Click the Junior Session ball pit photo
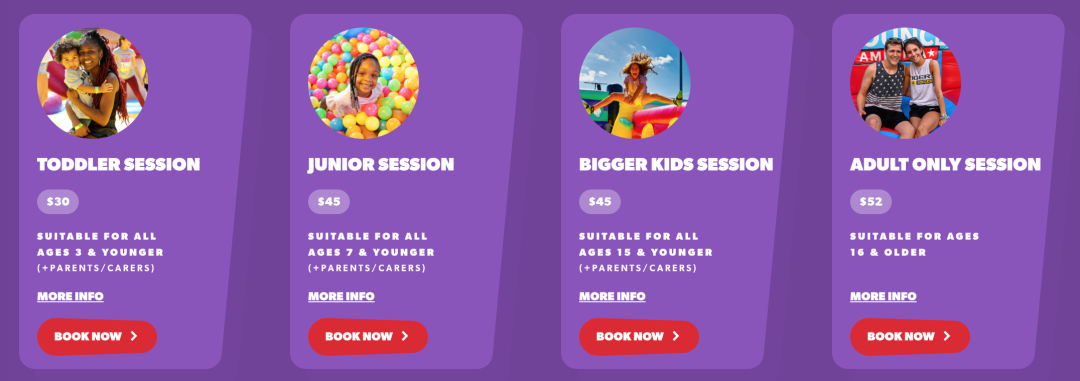The width and height of the screenshot is (1080, 381). pyautogui.click(x=363, y=83)
